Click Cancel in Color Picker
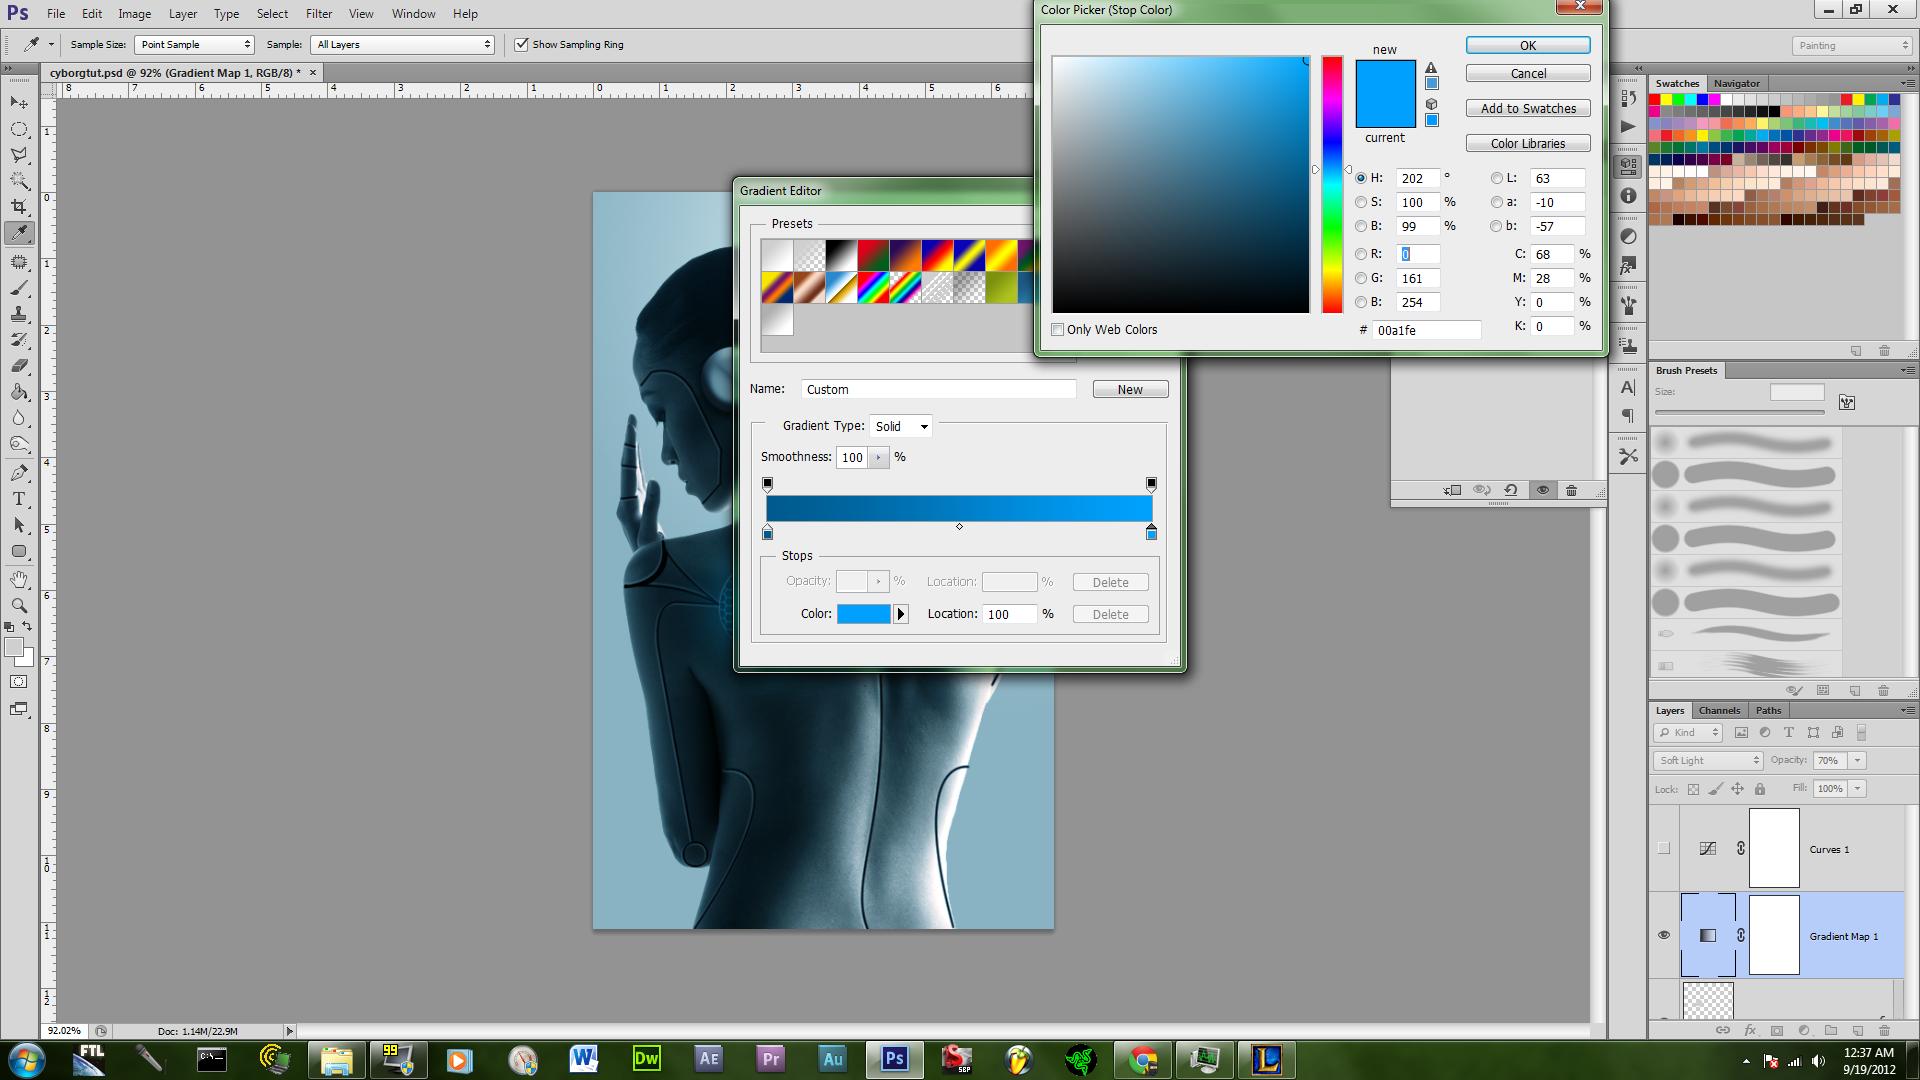 pyautogui.click(x=1528, y=73)
